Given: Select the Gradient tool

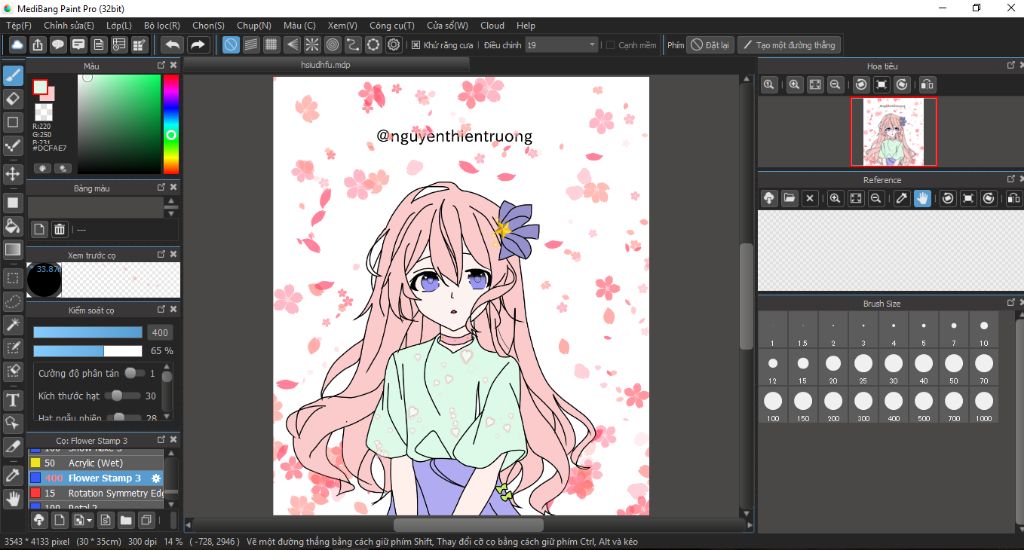Looking at the screenshot, I should pyautogui.click(x=12, y=250).
